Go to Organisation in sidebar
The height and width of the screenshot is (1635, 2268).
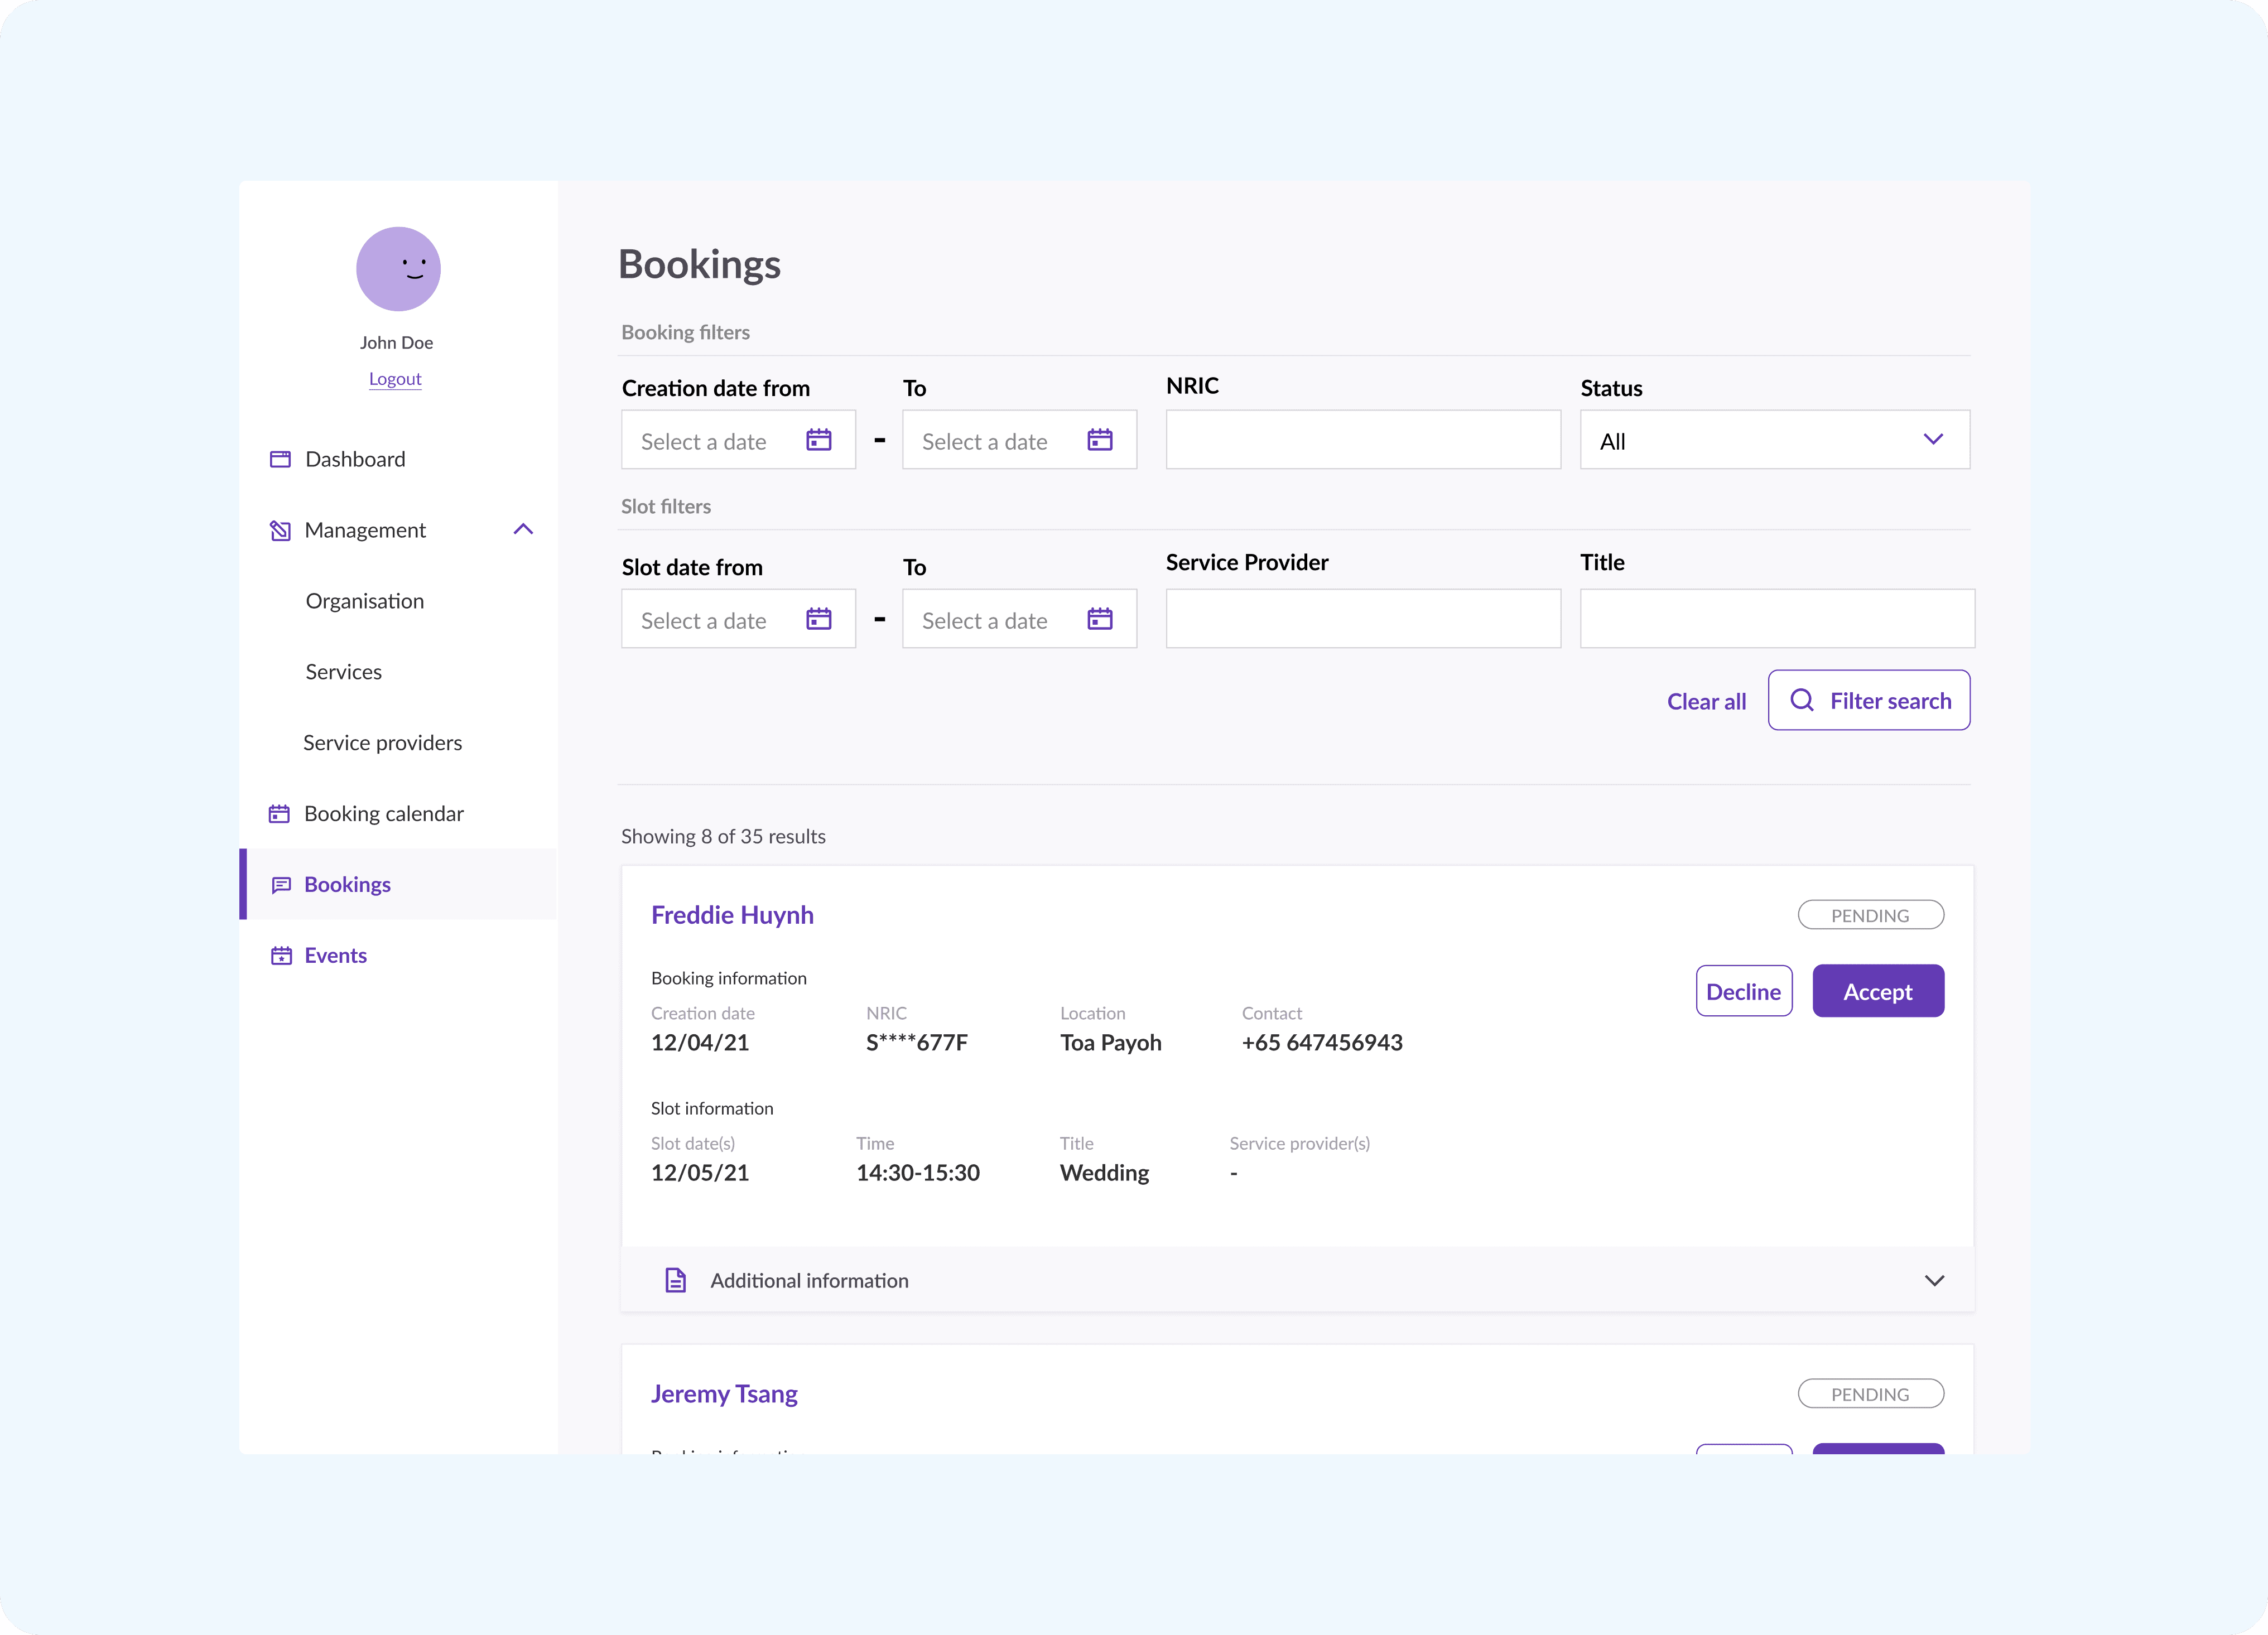point(365,601)
